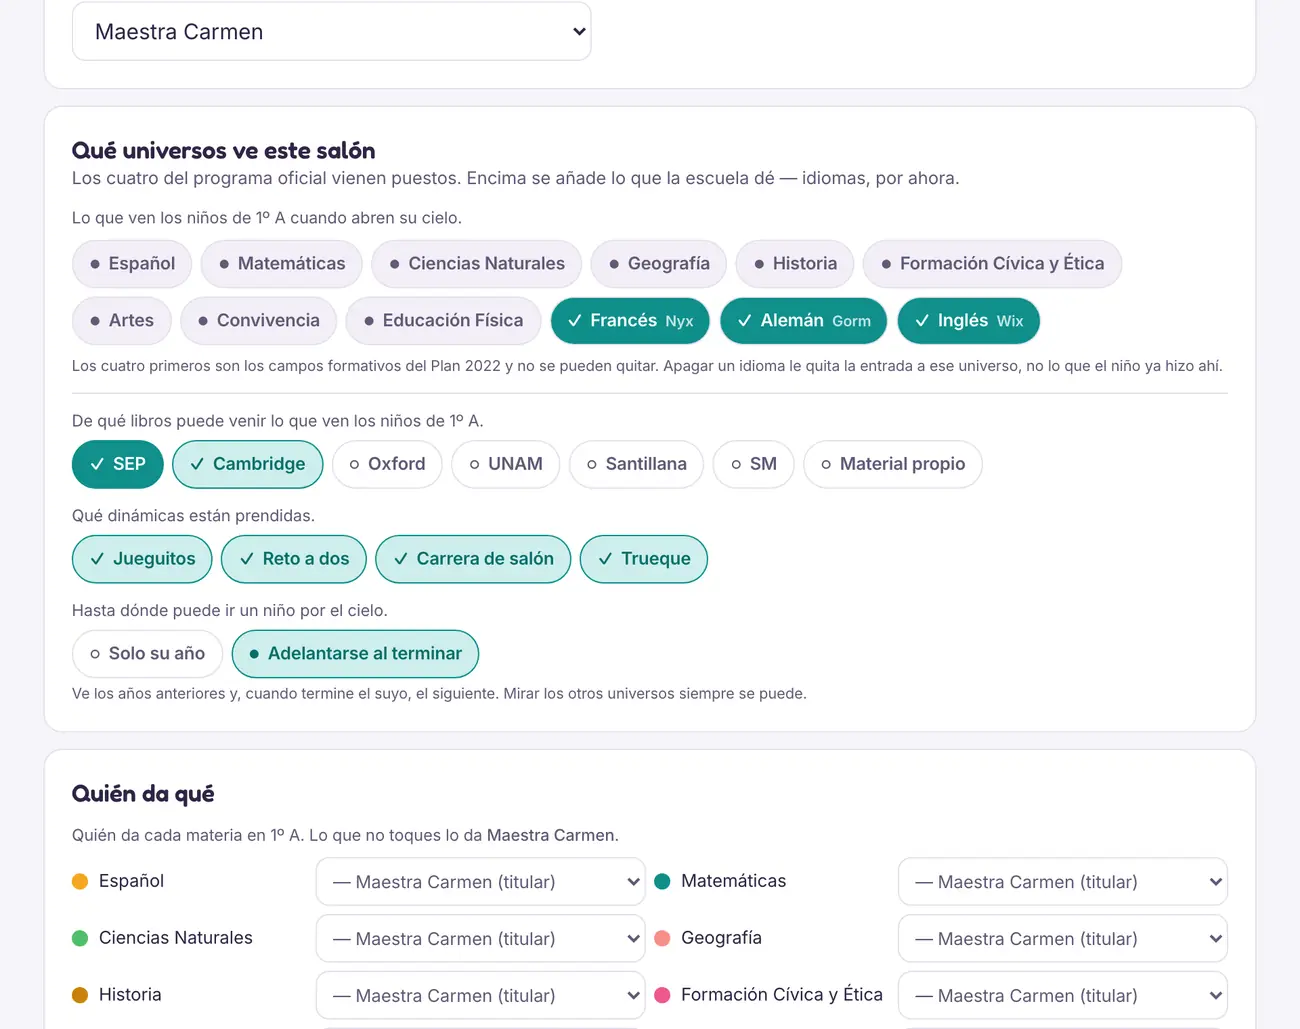Open teacher dropdown for Formación Cívica y Ética
This screenshot has height=1029, width=1300.
1063,996
